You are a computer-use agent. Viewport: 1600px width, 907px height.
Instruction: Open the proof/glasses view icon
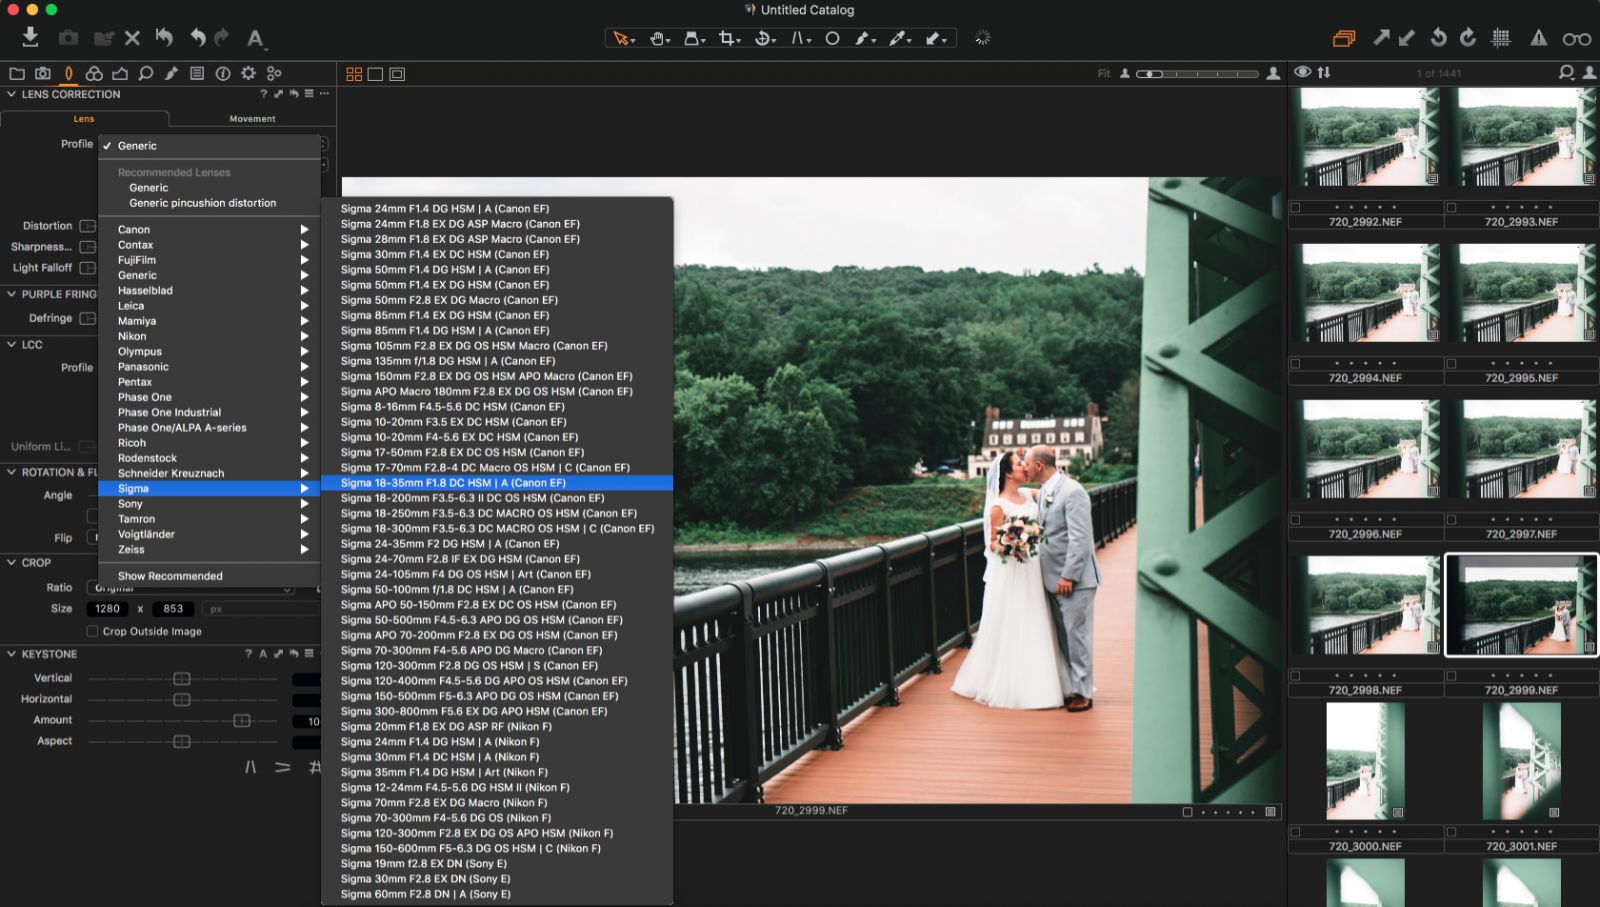(x=1577, y=38)
